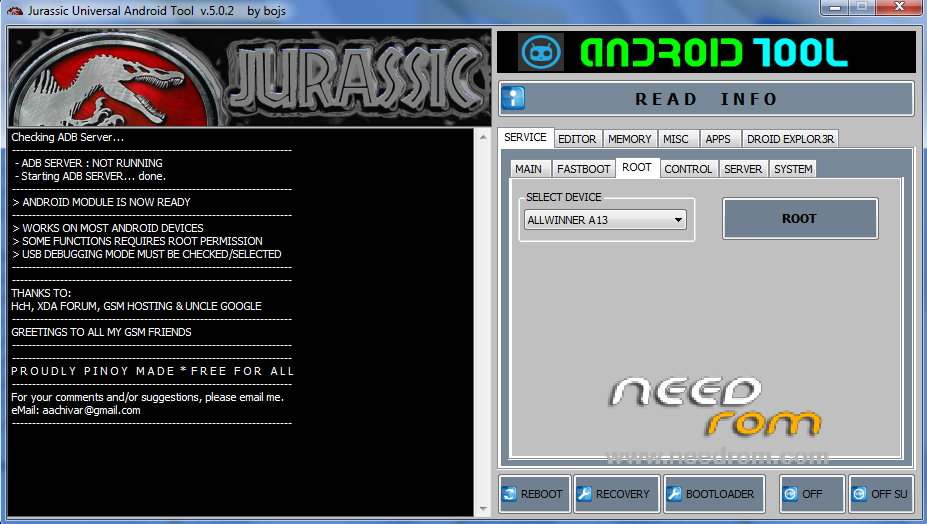
Task: Click the large ROOT button
Action: [799, 218]
